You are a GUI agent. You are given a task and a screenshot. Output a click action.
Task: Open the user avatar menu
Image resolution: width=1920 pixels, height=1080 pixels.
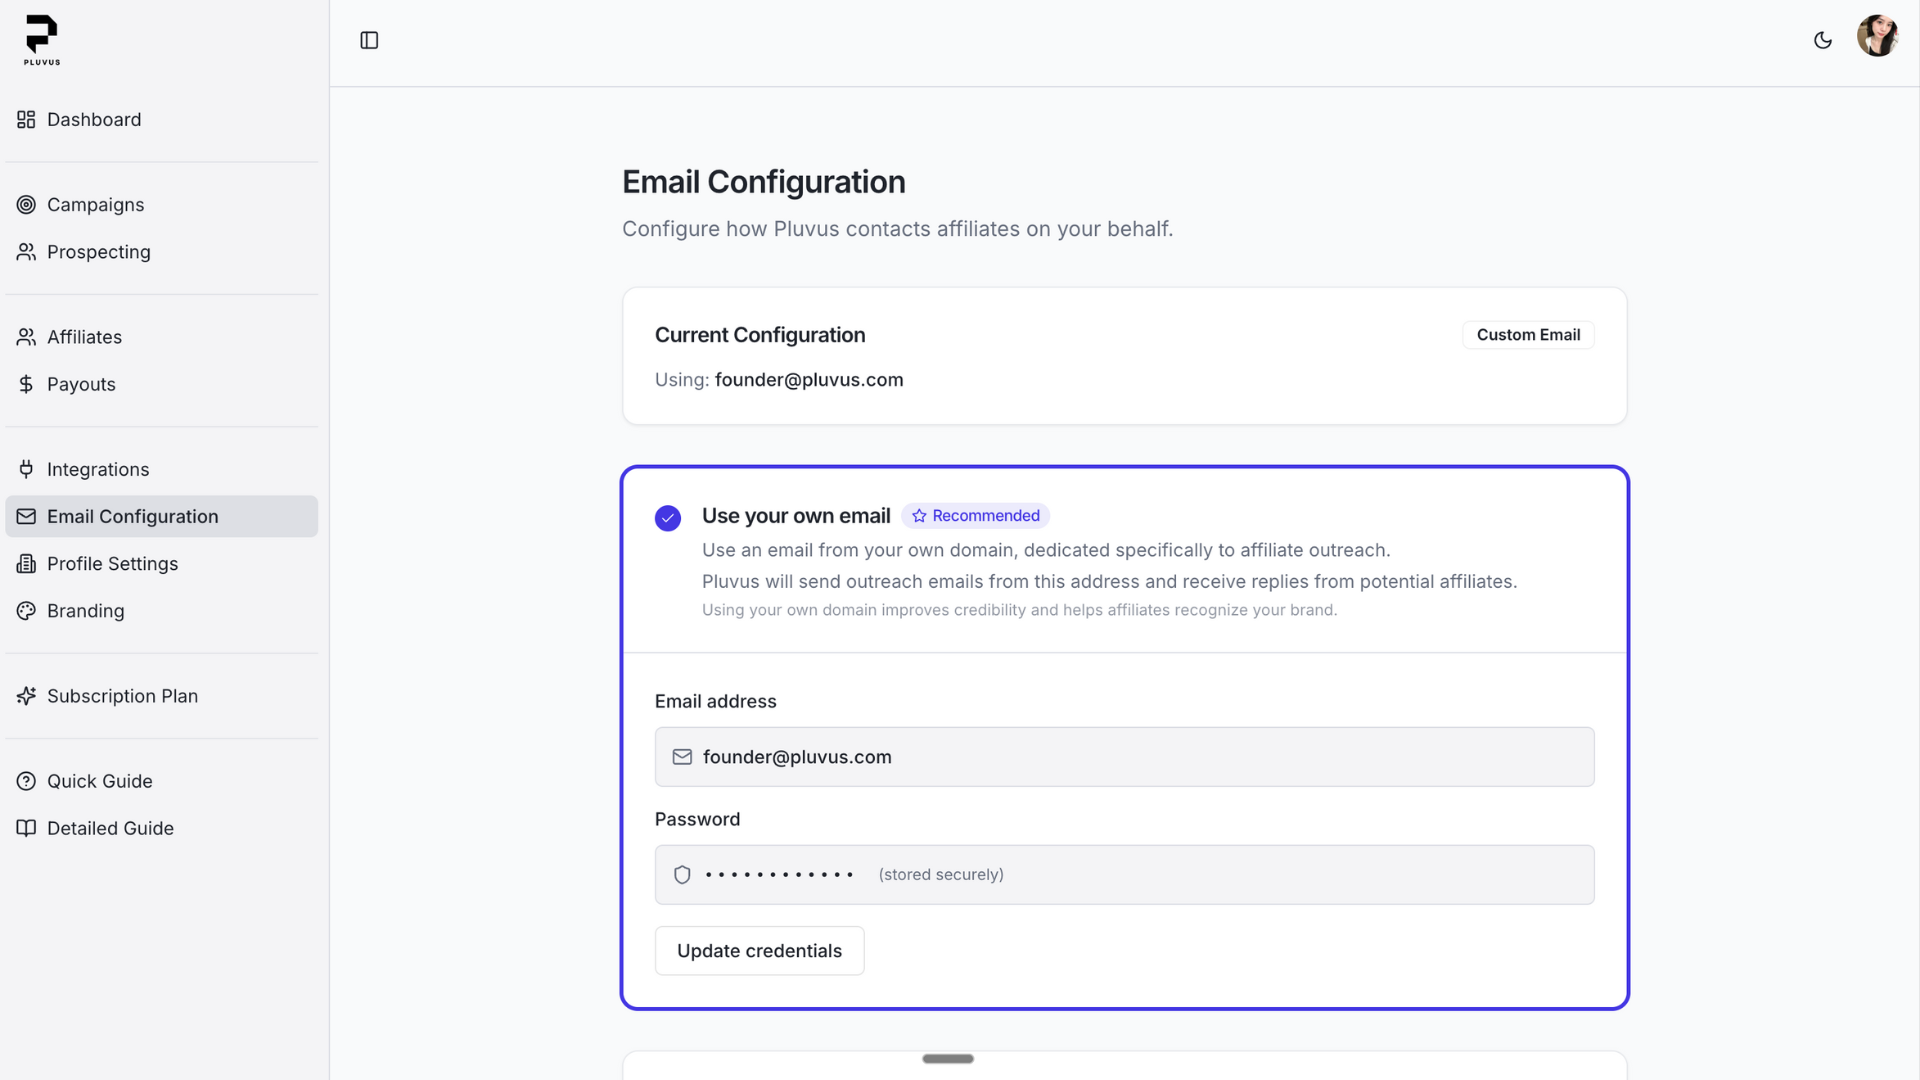tap(1877, 36)
